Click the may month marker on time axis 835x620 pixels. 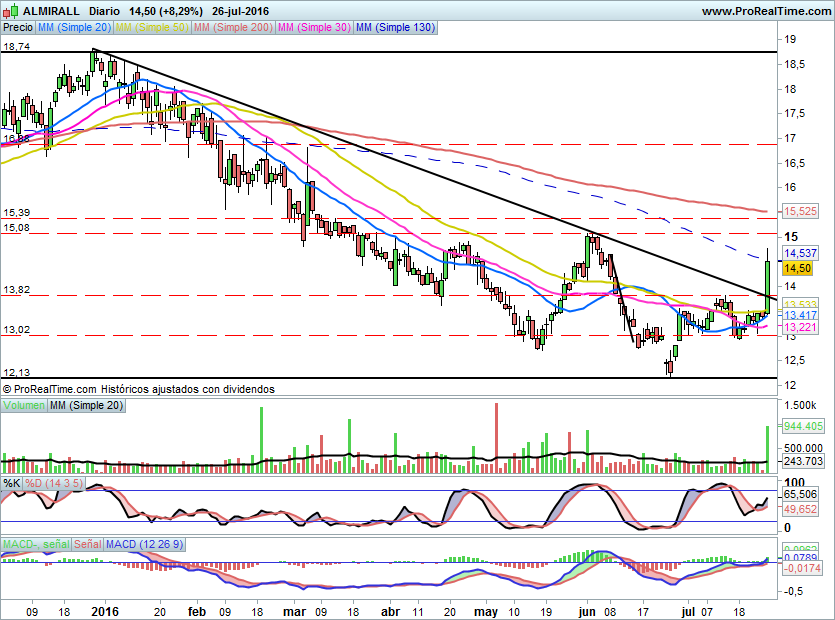pos(486,611)
